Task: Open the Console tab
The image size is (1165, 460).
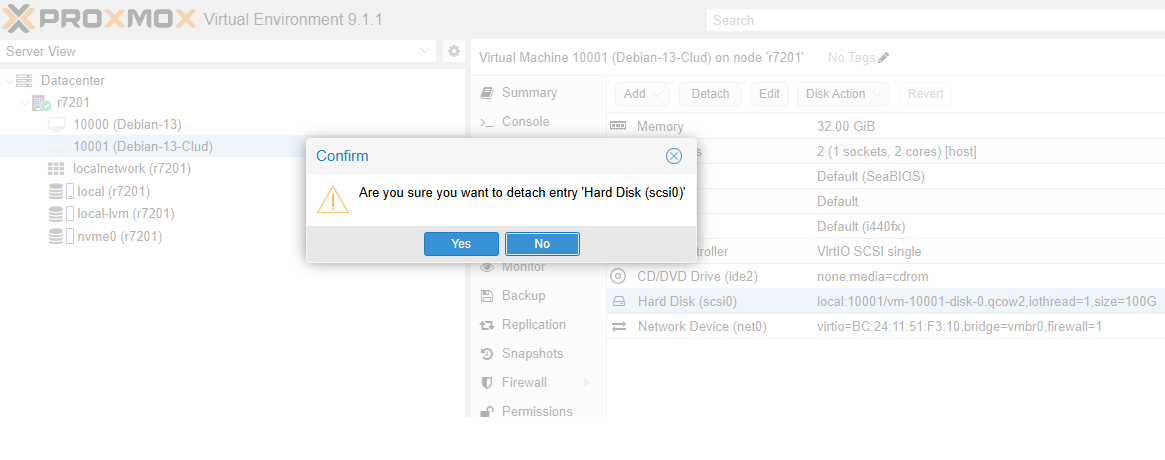Action: [525, 122]
